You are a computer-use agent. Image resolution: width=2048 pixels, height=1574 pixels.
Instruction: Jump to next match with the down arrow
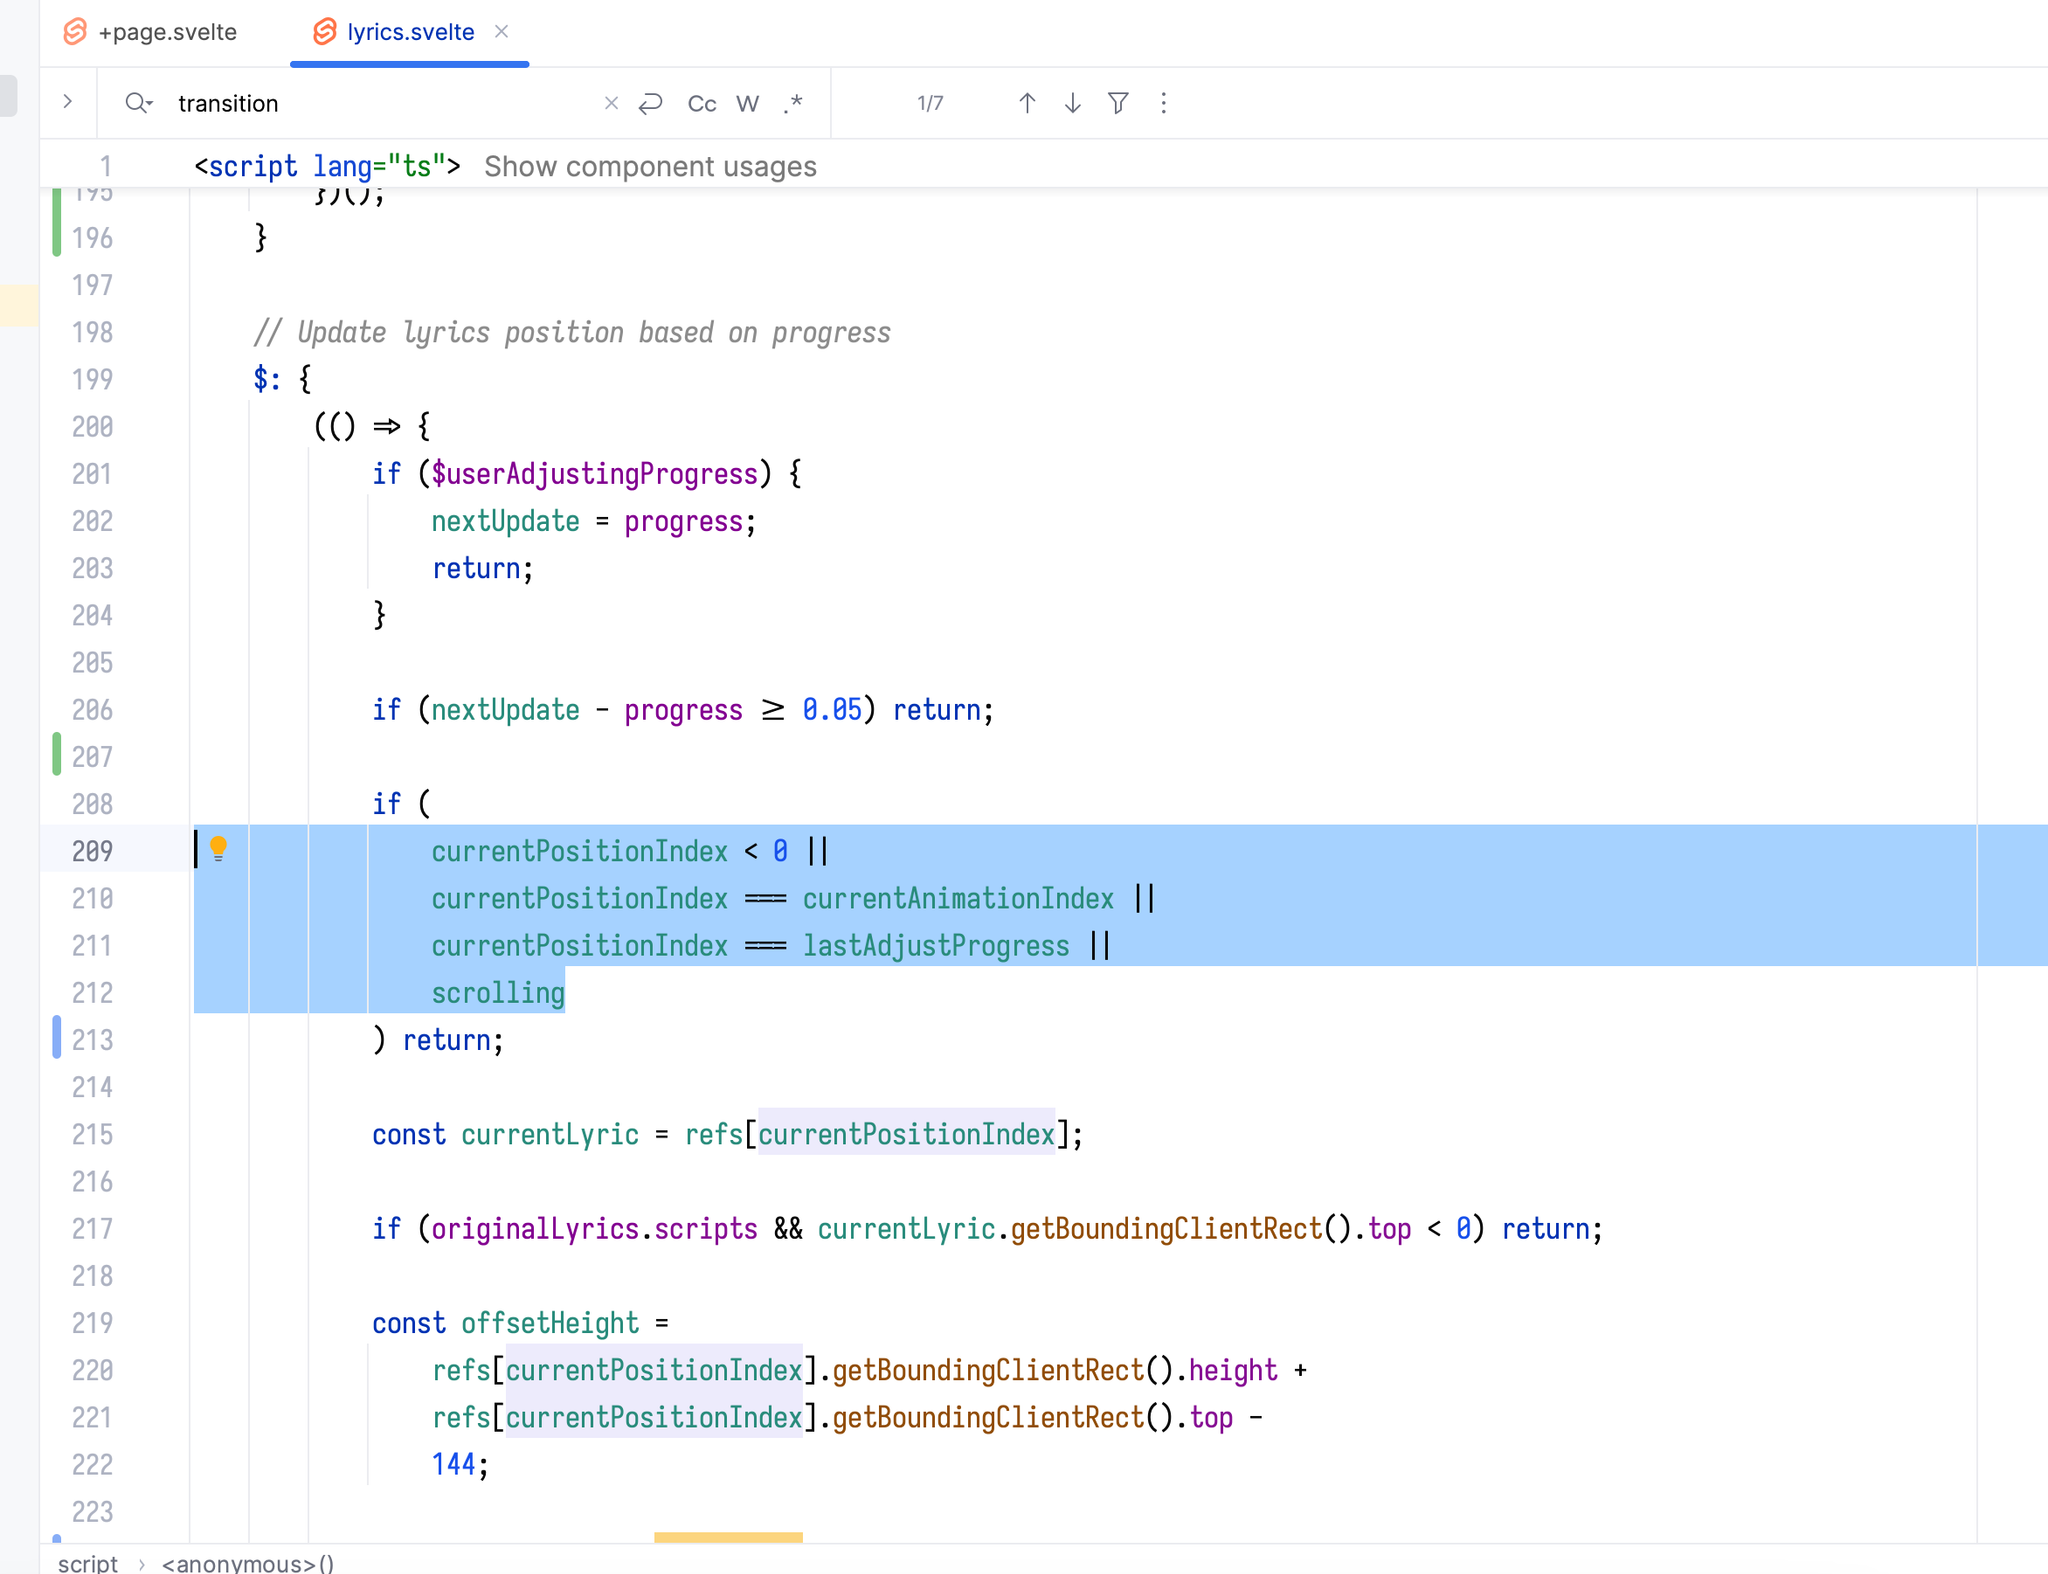pyautogui.click(x=1071, y=102)
